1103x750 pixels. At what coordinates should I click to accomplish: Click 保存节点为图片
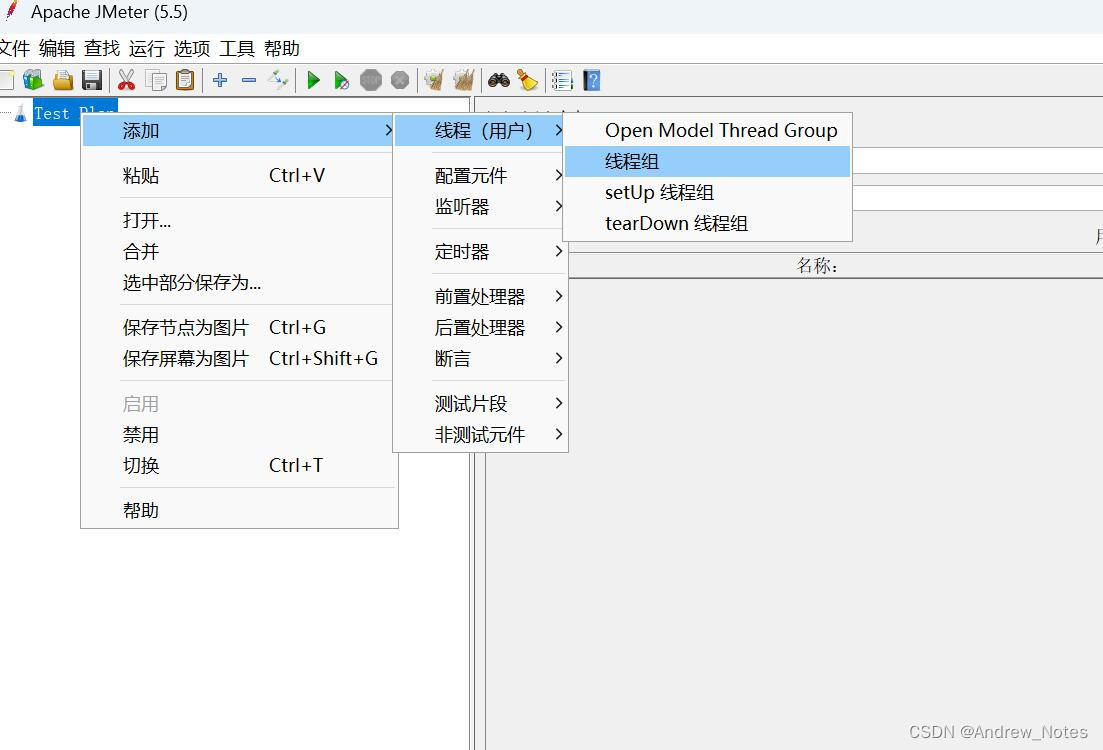pyautogui.click(x=238, y=327)
